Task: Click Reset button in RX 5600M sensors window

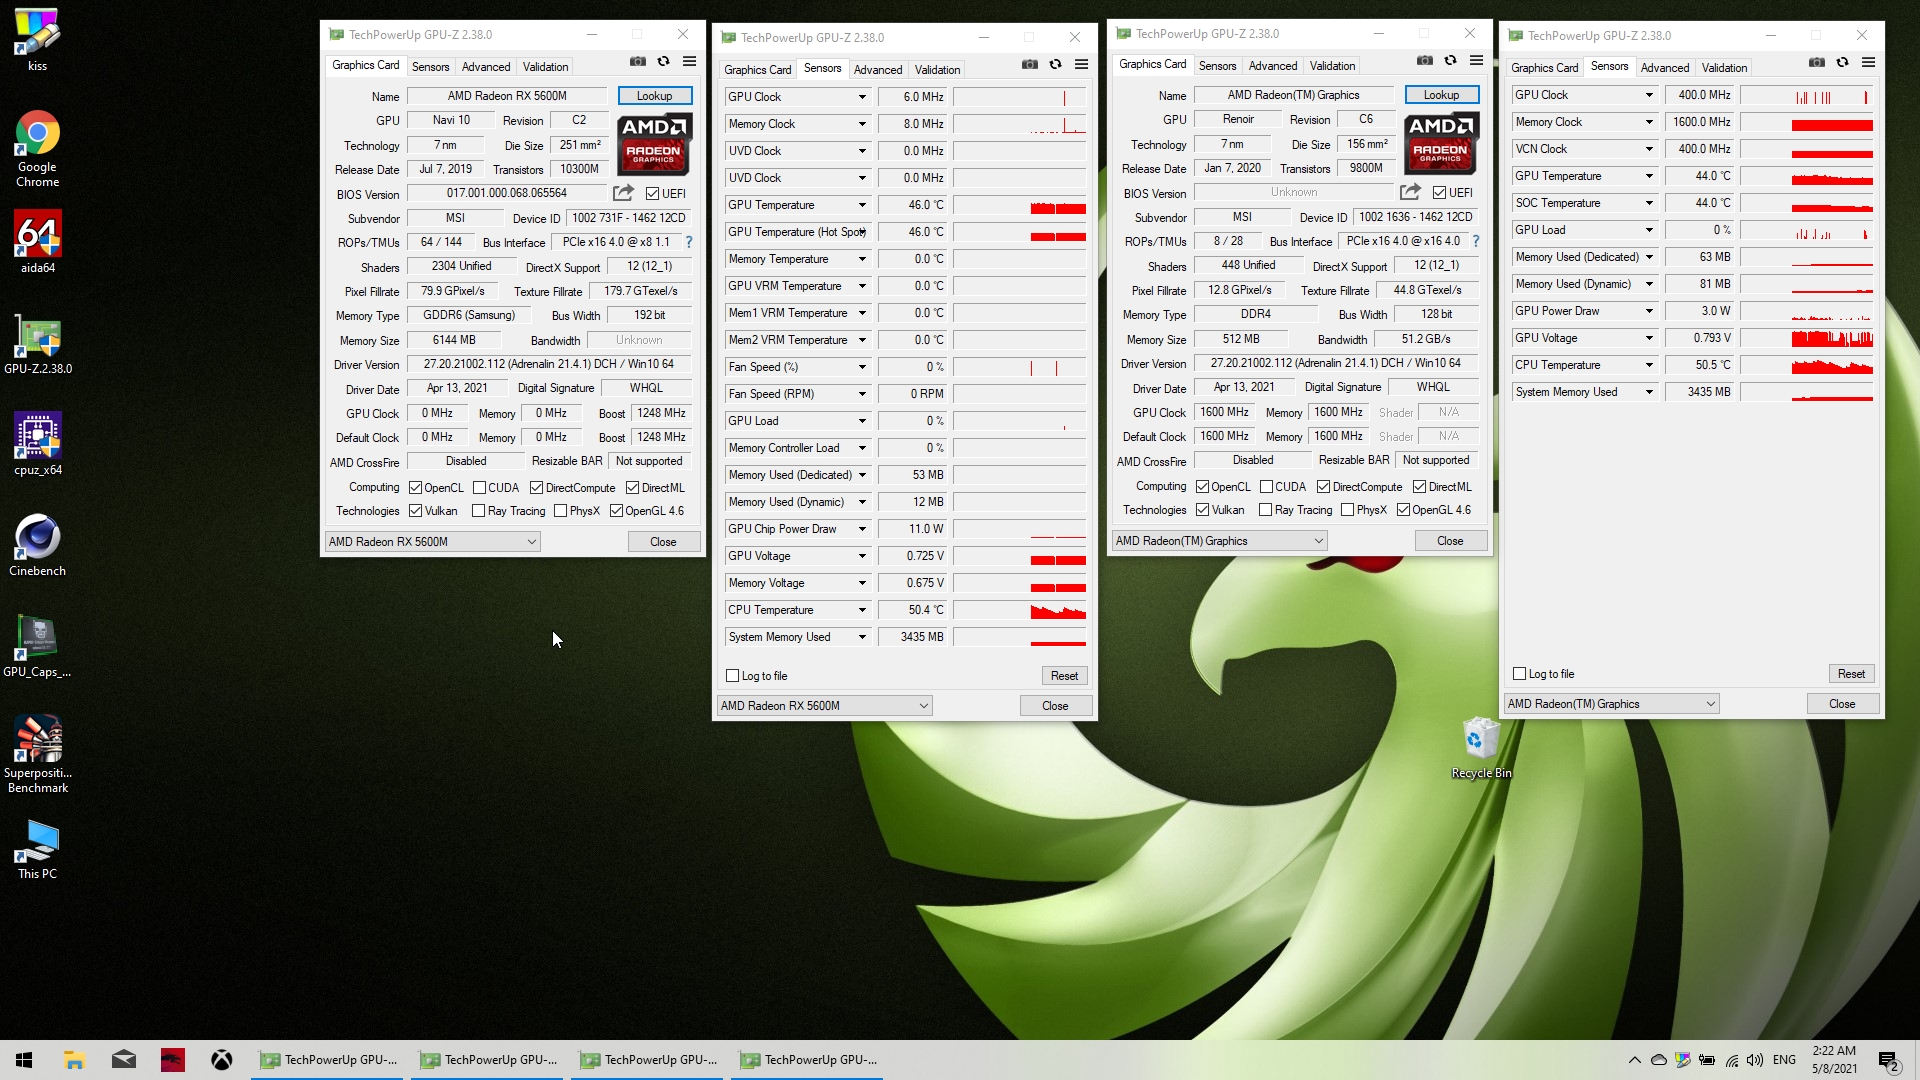Action: click(1064, 676)
